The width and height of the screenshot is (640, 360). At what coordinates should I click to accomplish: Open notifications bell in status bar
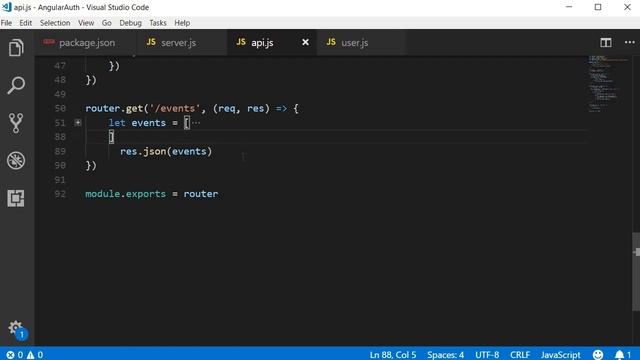623,355
